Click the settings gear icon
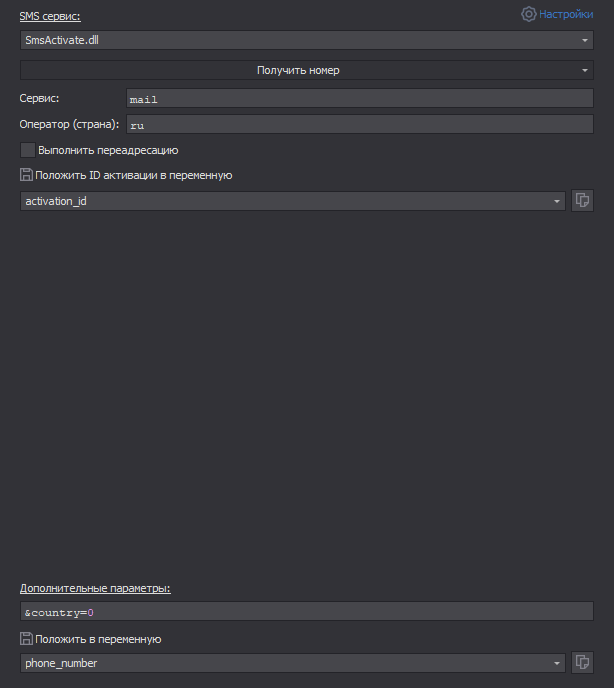Screen dimensions: 614x688 click(529, 14)
